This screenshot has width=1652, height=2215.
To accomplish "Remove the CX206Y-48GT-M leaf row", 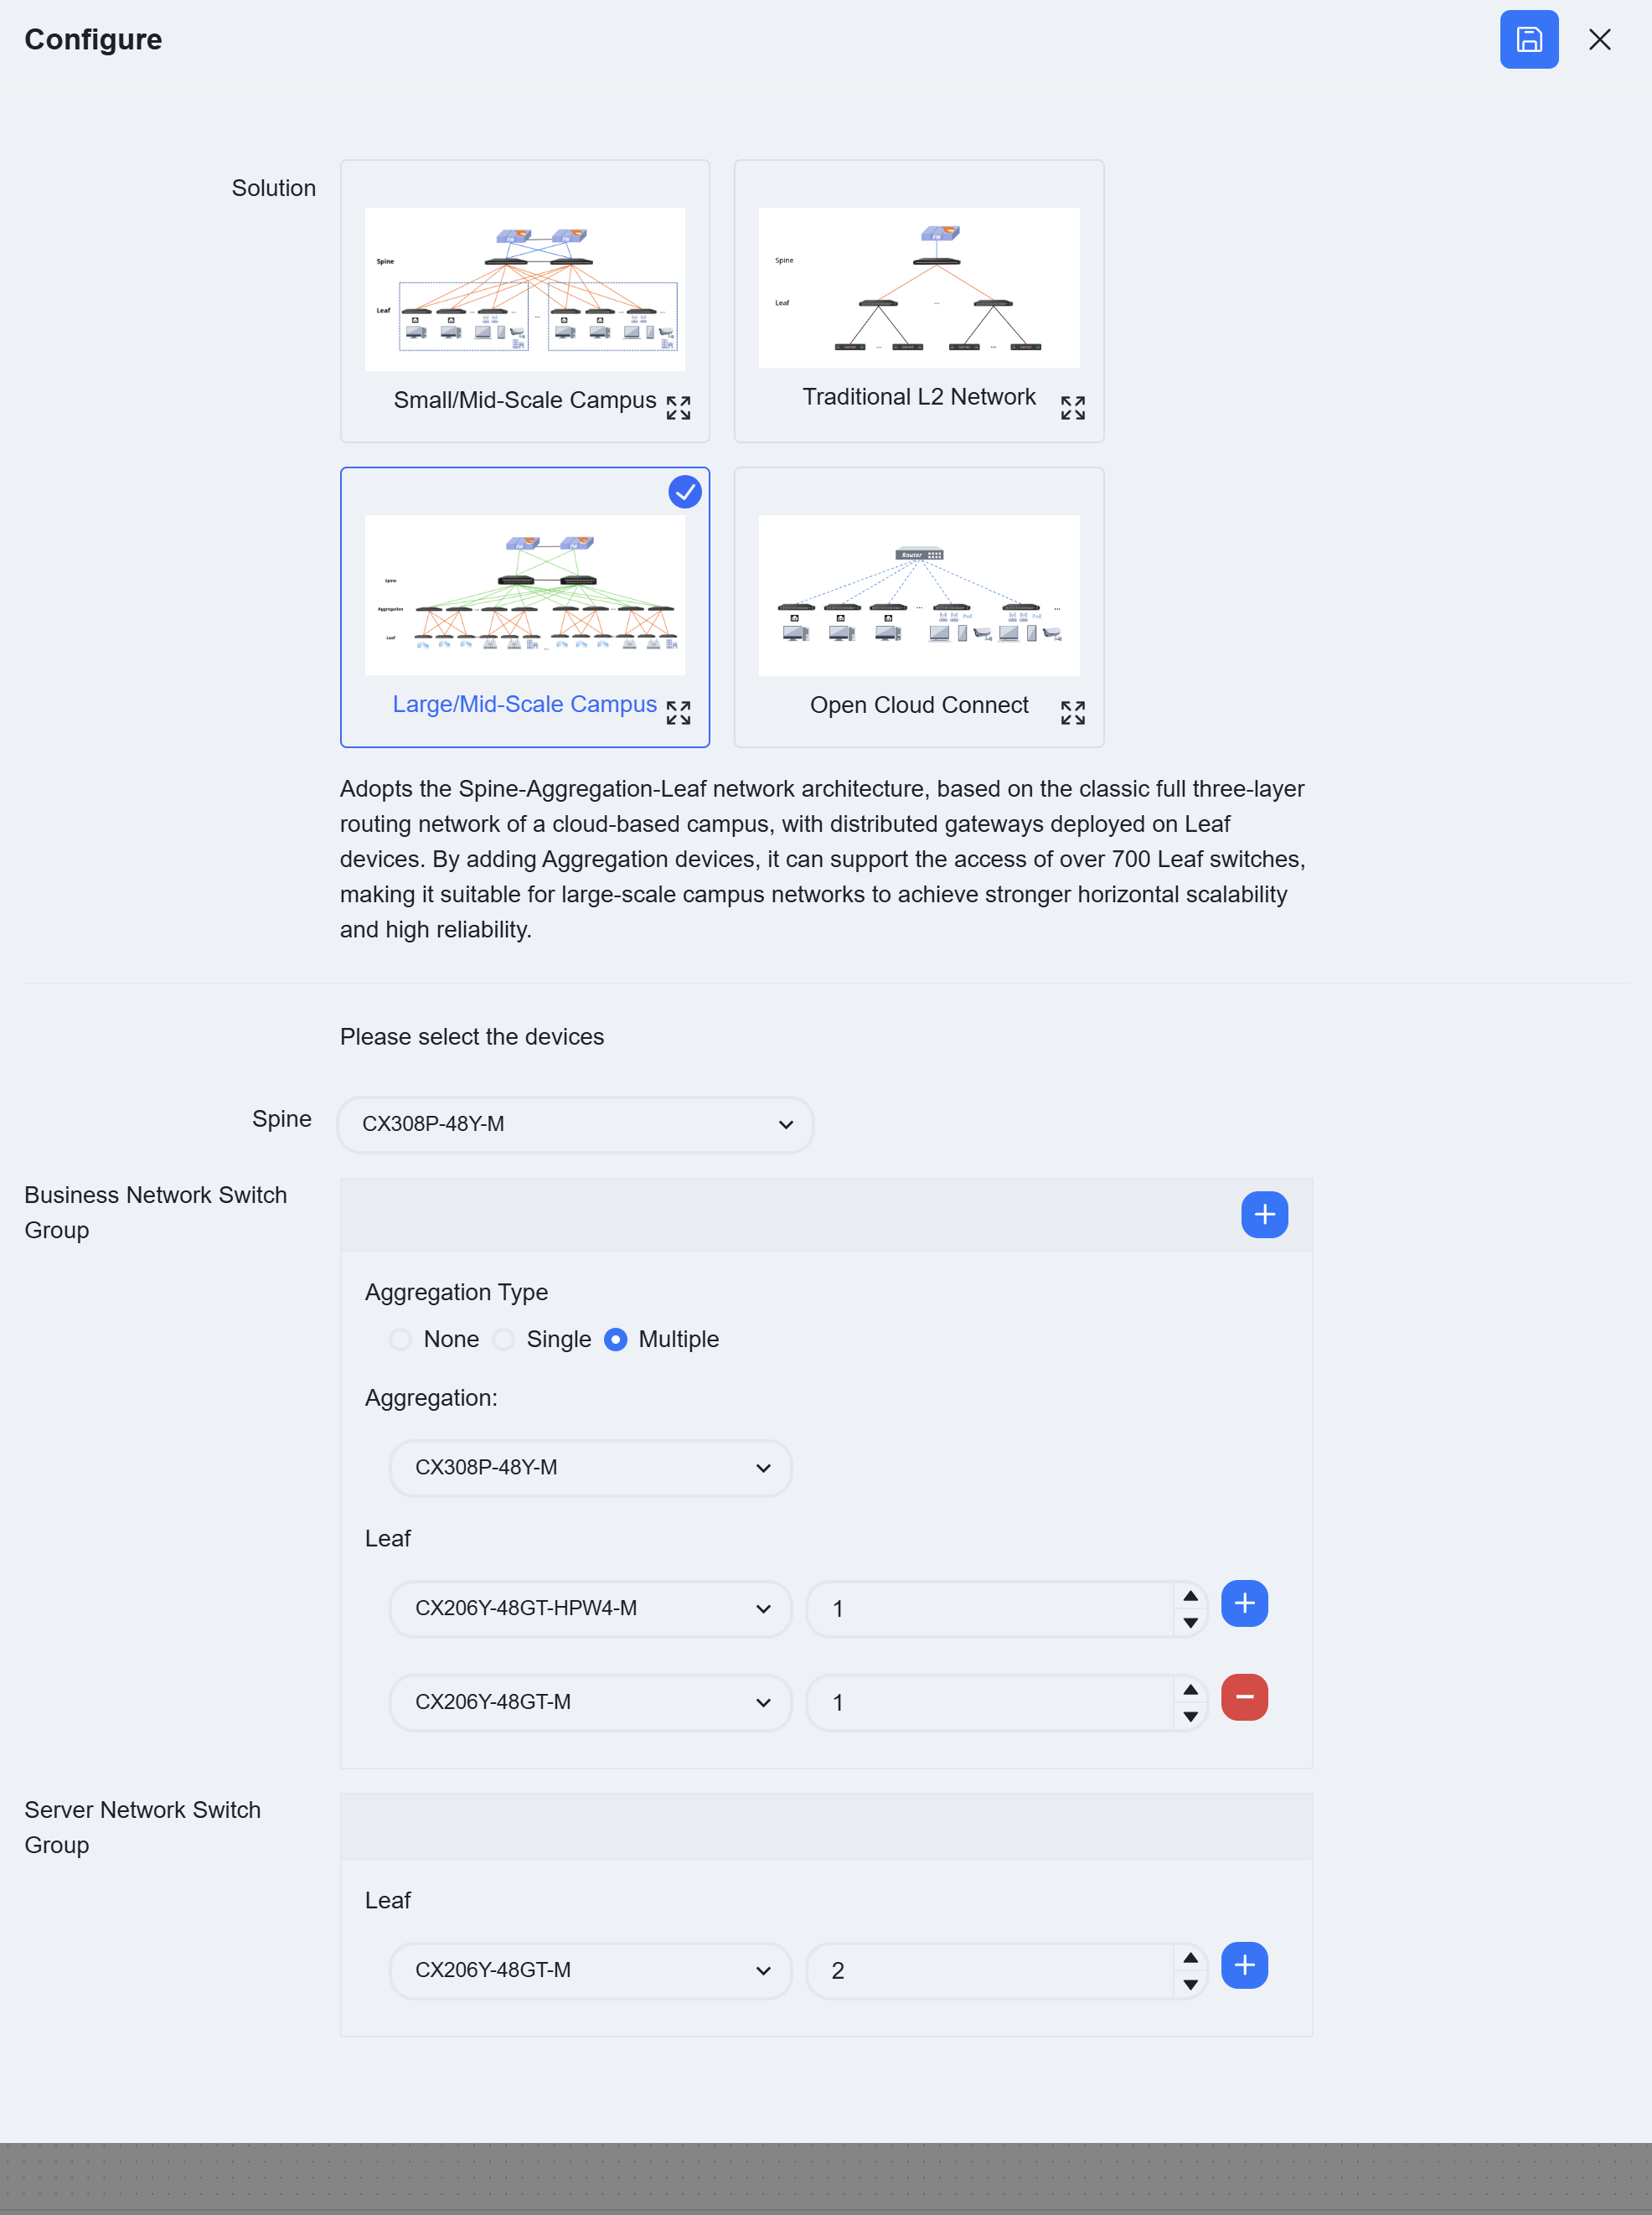I will pos(1244,1697).
